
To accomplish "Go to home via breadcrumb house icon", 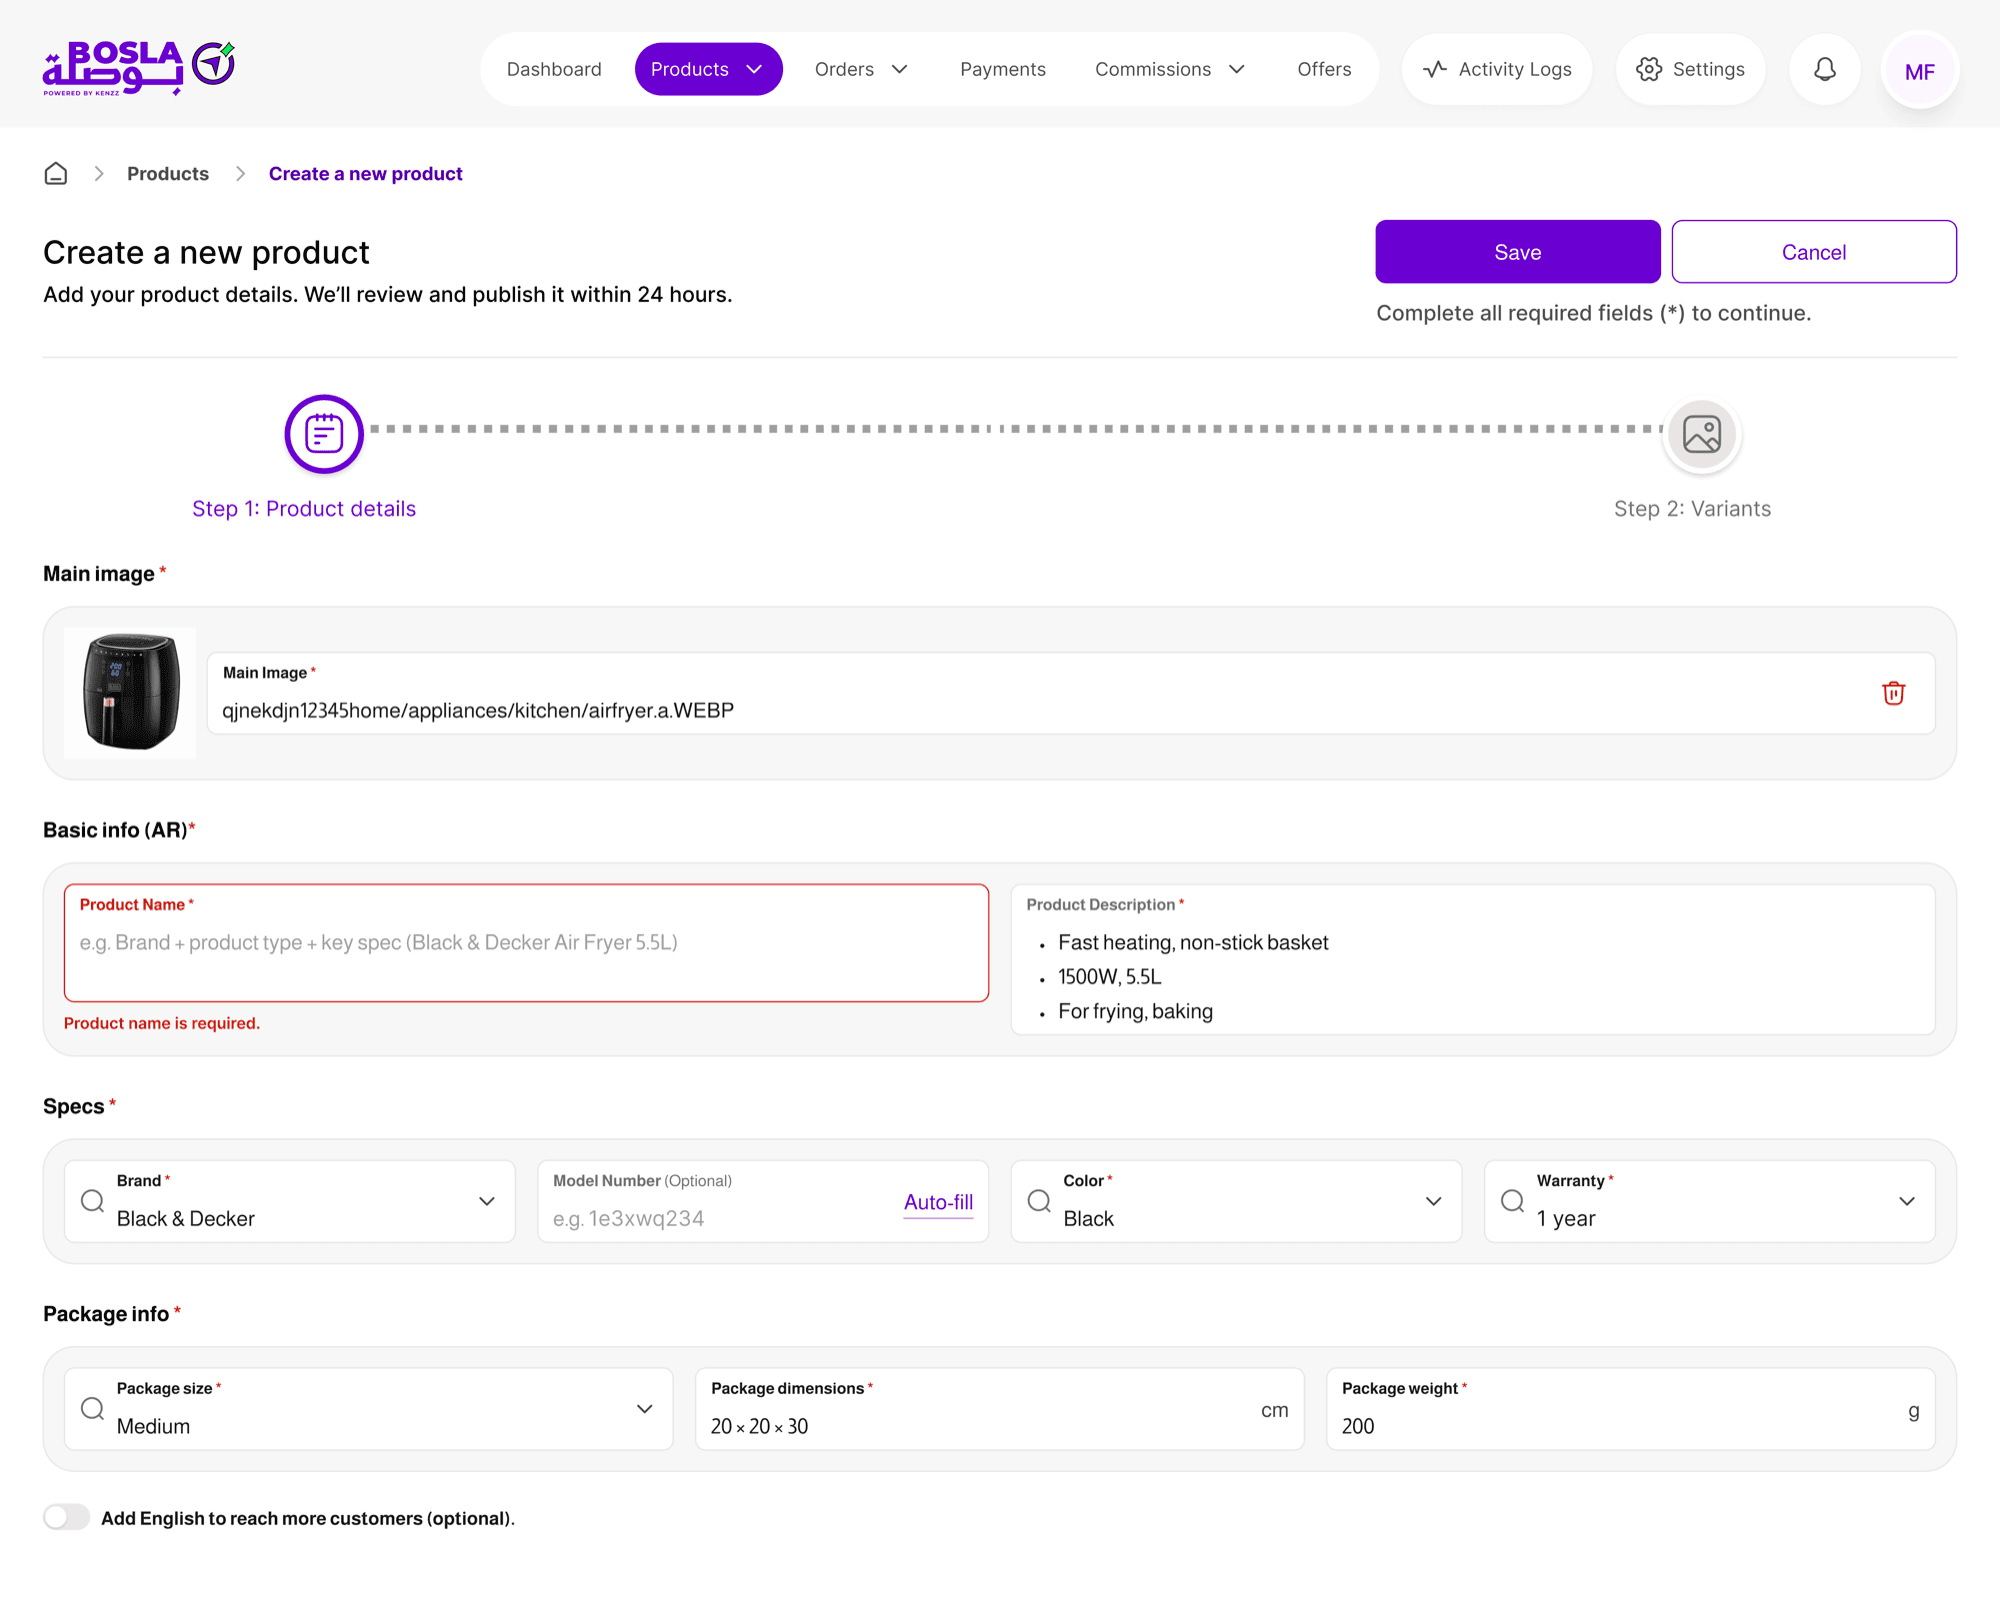I will pos(56,174).
